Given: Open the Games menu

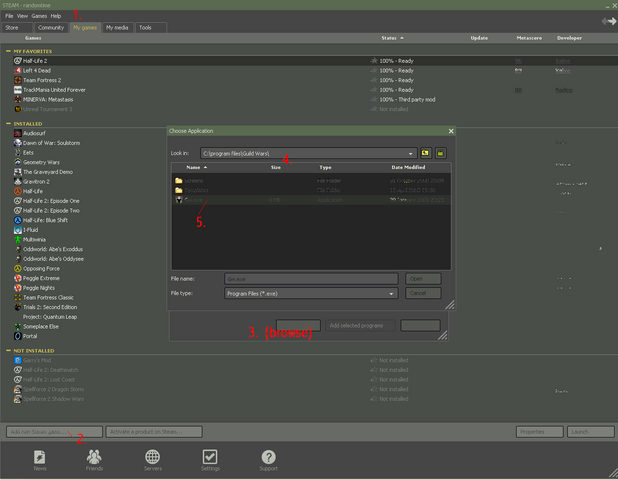Looking at the screenshot, I should click(39, 16).
